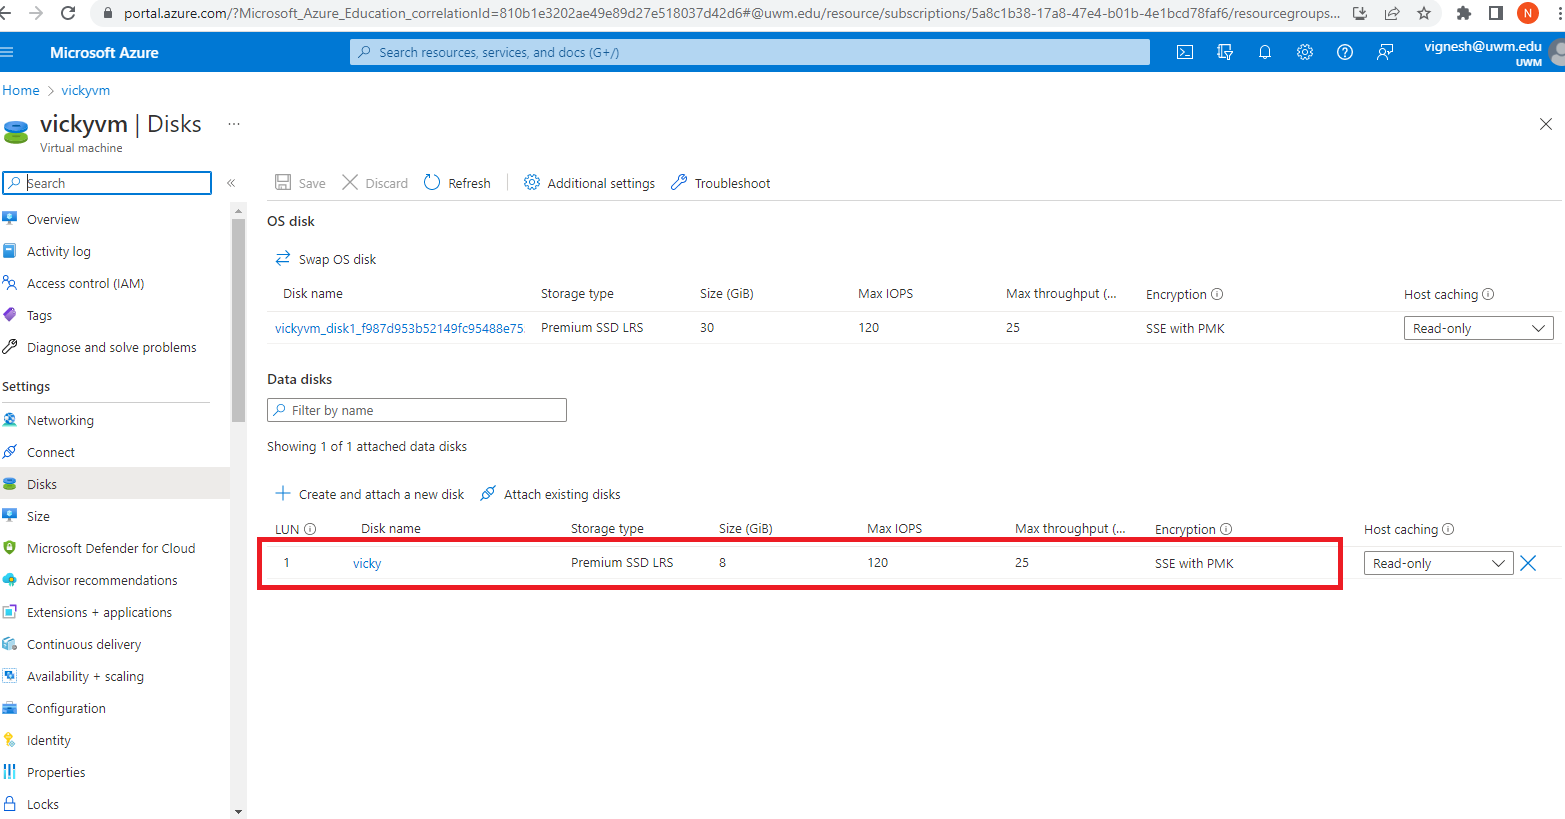Open the OS disk Host caching dropdown
Image resolution: width=1565 pixels, height=819 pixels.
[1477, 327]
